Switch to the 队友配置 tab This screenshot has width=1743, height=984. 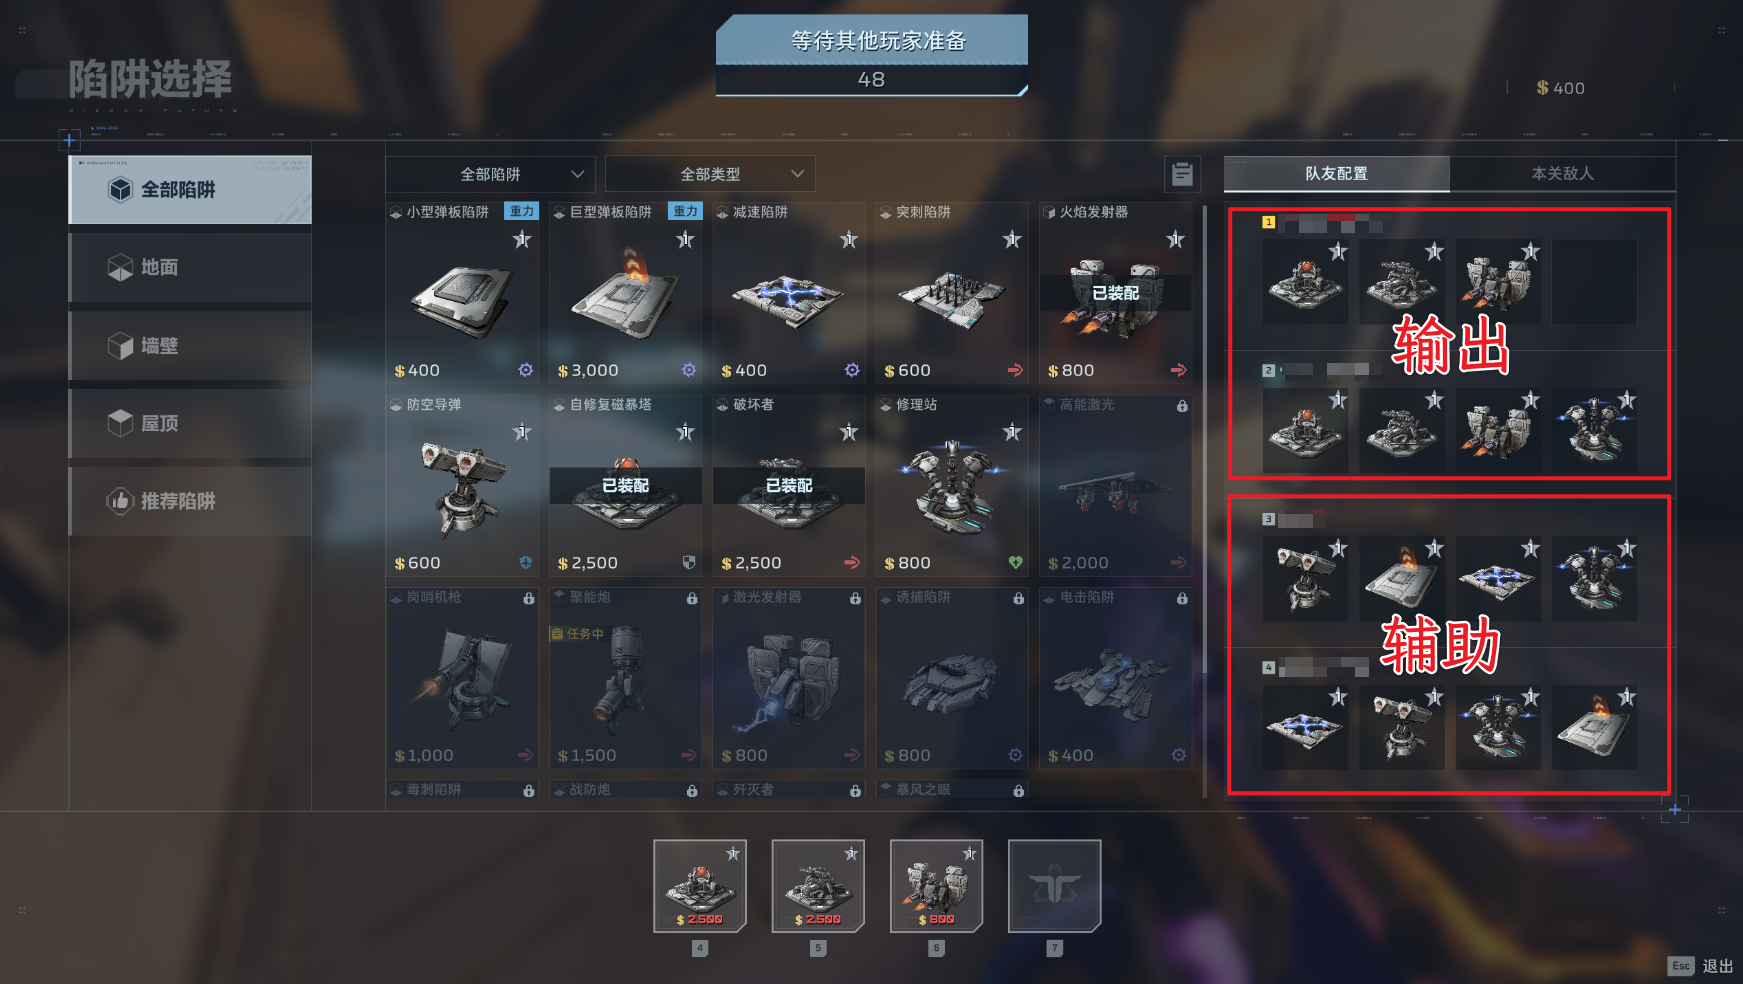[x=1337, y=173]
